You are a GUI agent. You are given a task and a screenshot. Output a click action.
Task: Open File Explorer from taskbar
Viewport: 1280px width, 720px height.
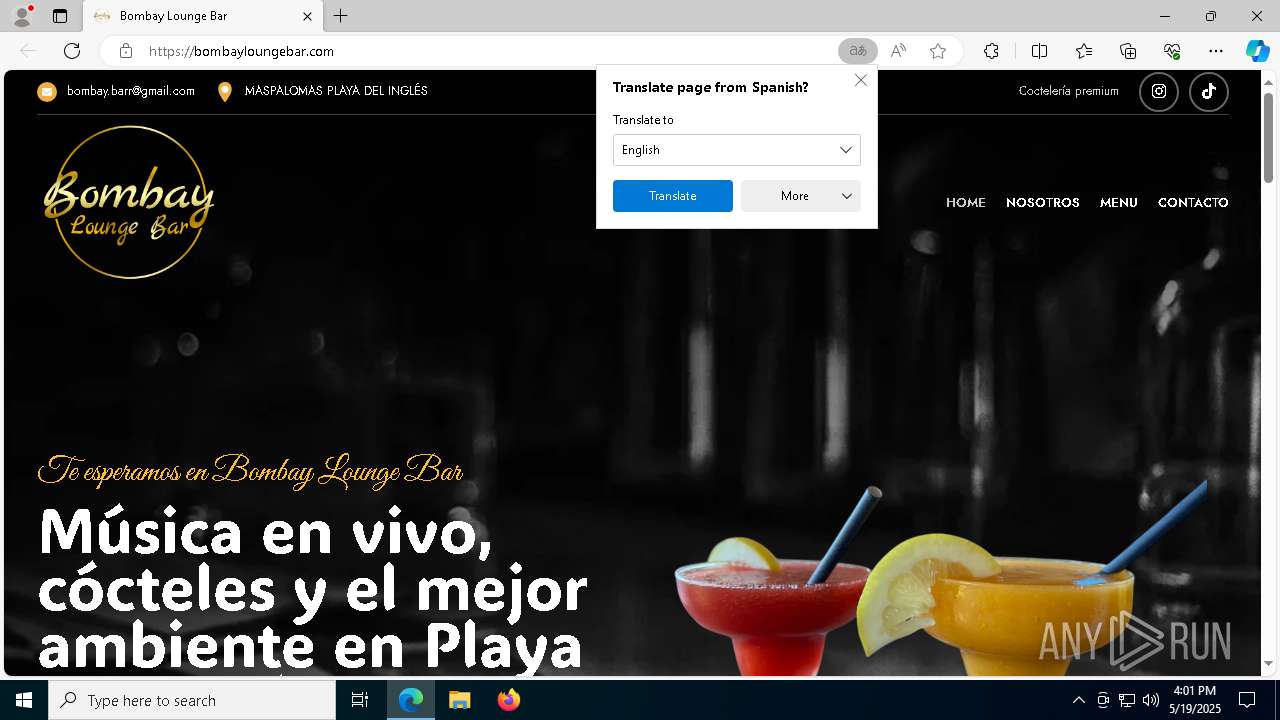pyautogui.click(x=459, y=700)
